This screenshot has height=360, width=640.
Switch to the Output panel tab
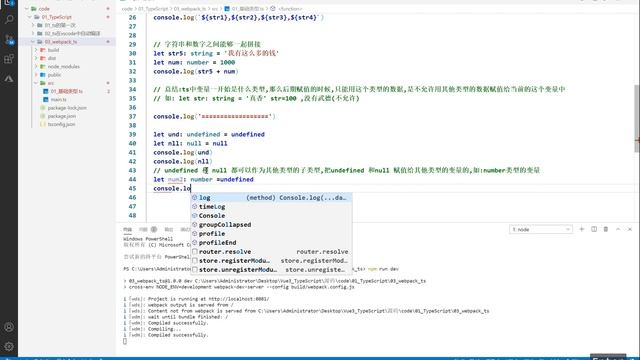pyautogui.click(x=169, y=229)
